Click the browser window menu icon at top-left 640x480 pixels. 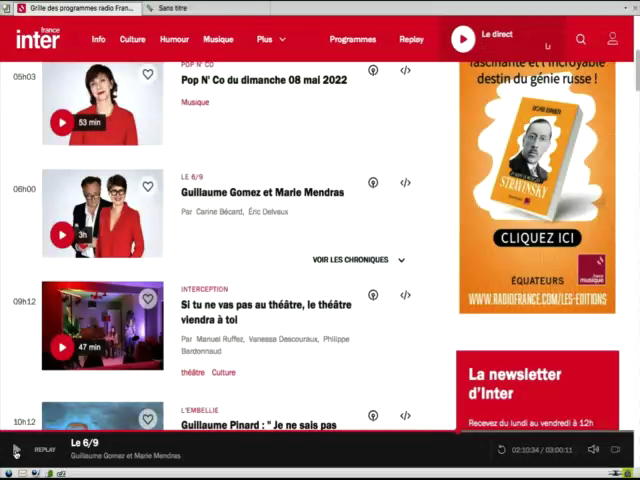point(6,8)
